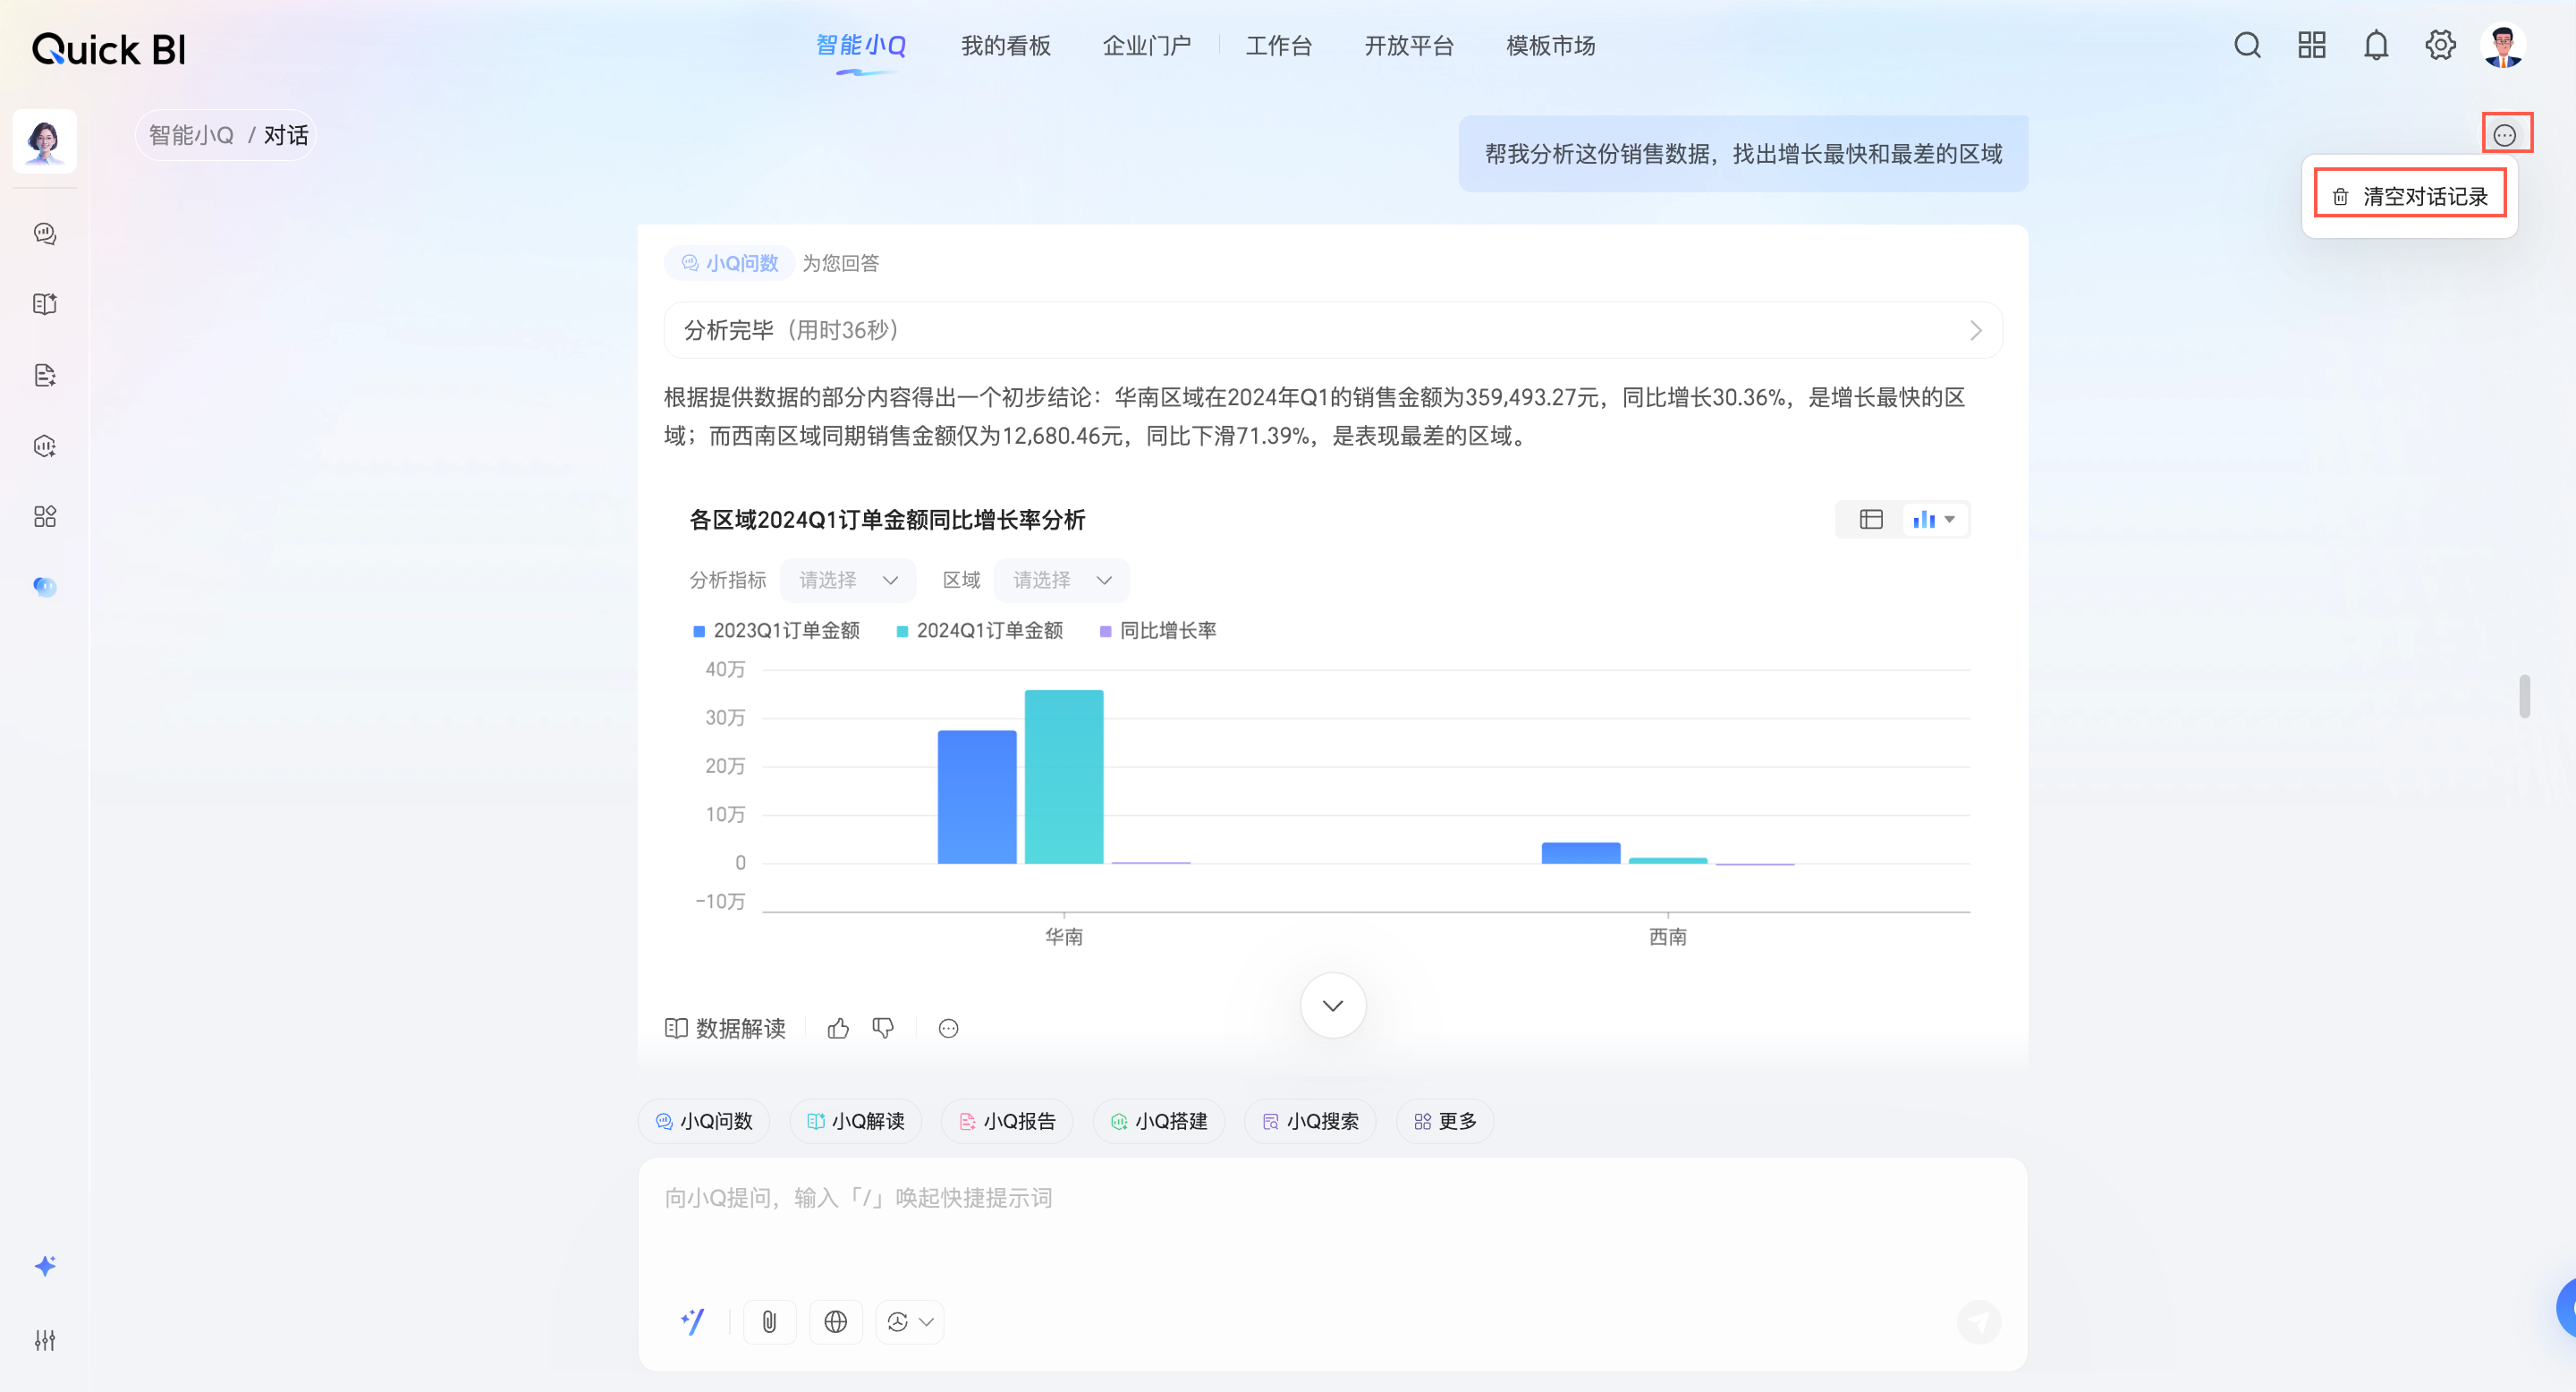Open the sliders settings icon in sidebar
The height and width of the screenshot is (1392, 2576).
pyautogui.click(x=45, y=1340)
